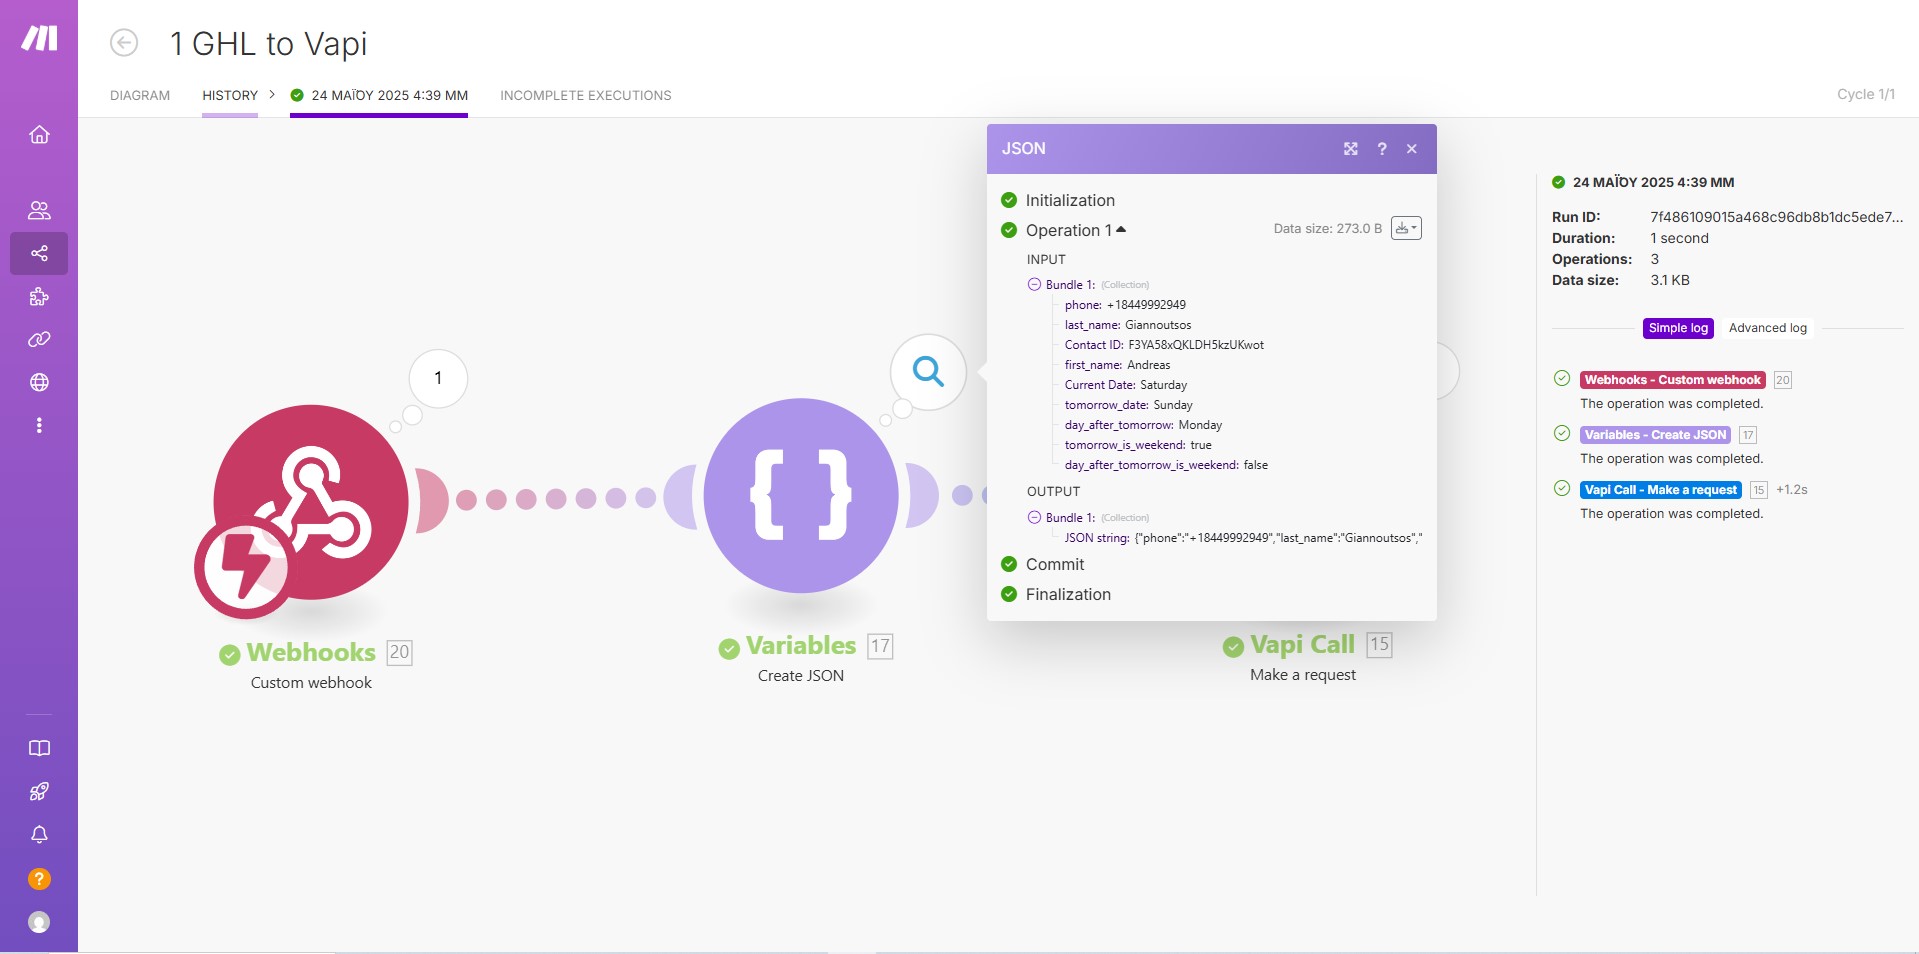1919x954 pixels.
Task: Open the user profile avatar
Action: coord(39,922)
